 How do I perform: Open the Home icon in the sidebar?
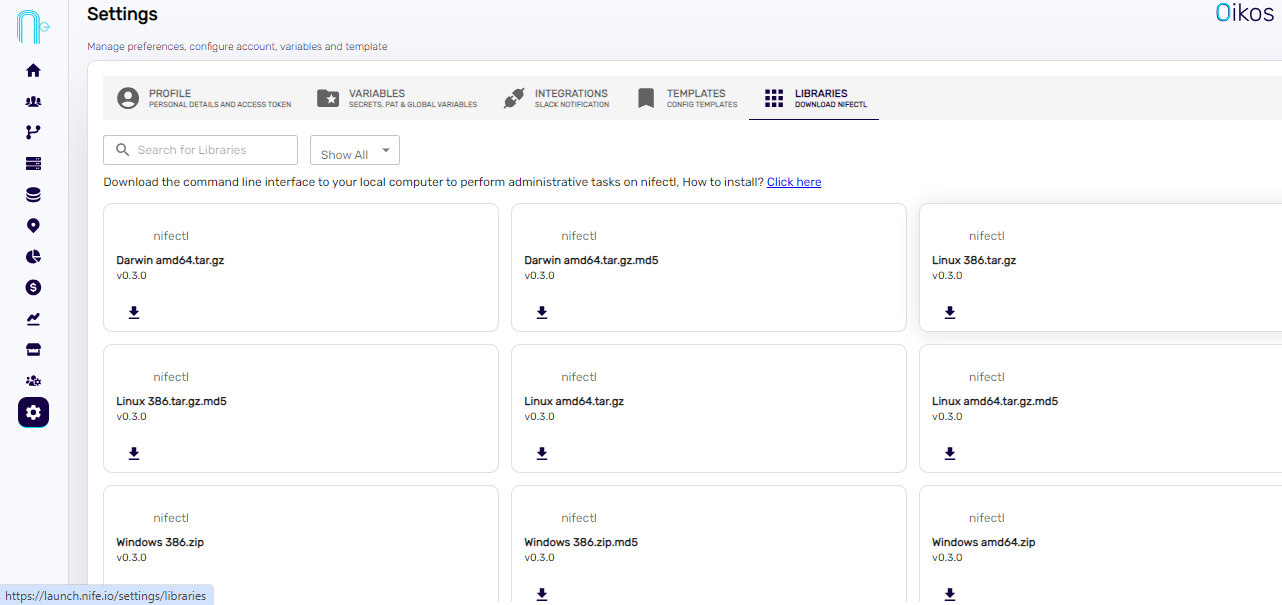point(33,71)
